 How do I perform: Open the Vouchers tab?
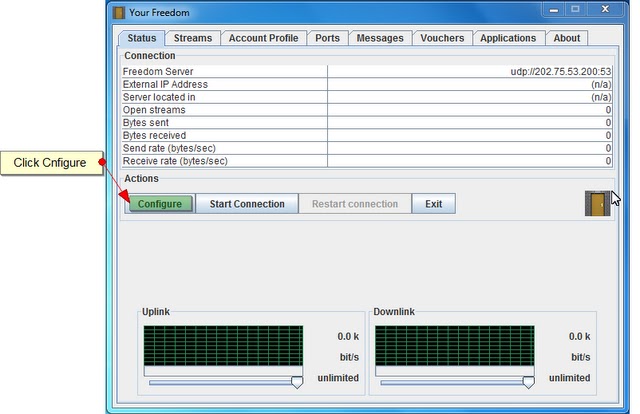click(442, 38)
